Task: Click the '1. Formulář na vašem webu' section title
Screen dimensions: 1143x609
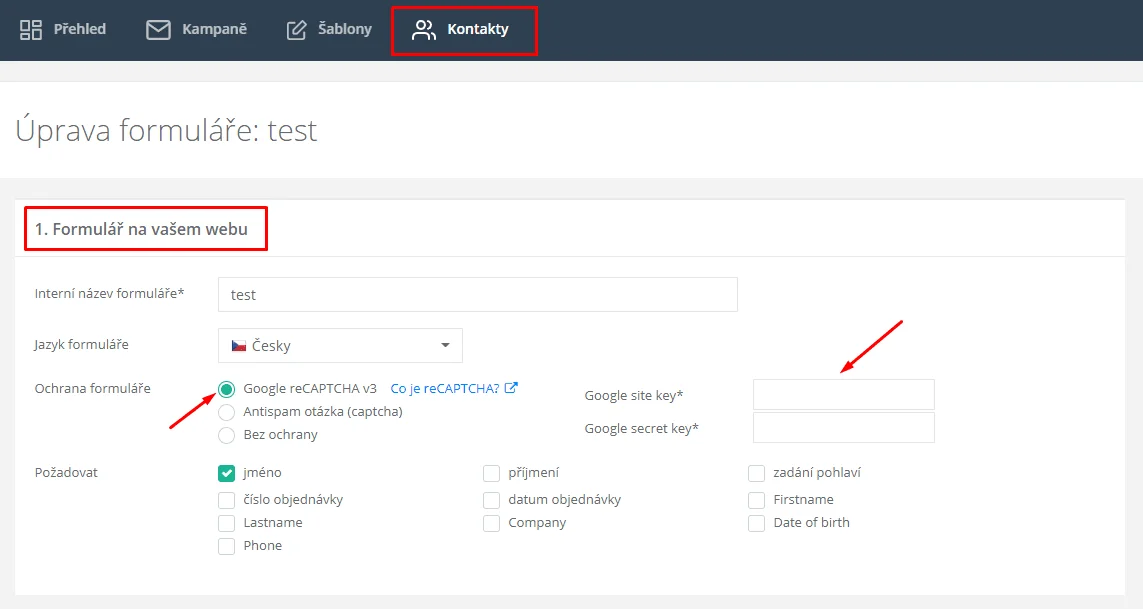Action: pyautogui.click(x=141, y=229)
